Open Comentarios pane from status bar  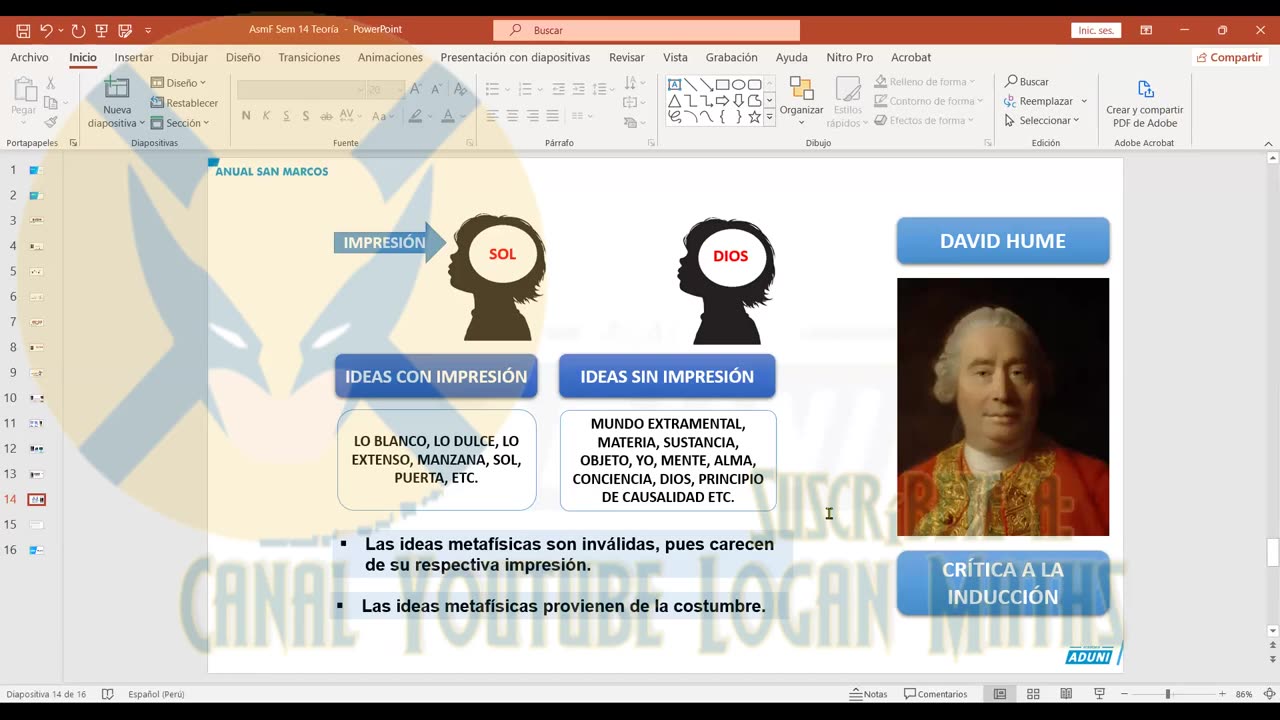pyautogui.click(x=936, y=694)
